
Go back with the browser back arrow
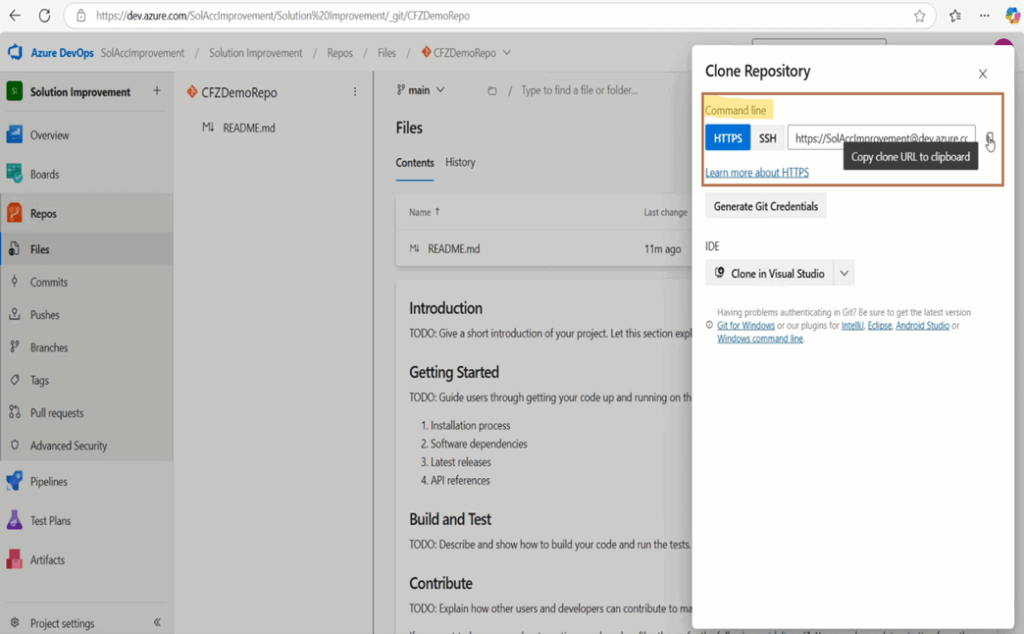click(15, 16)
